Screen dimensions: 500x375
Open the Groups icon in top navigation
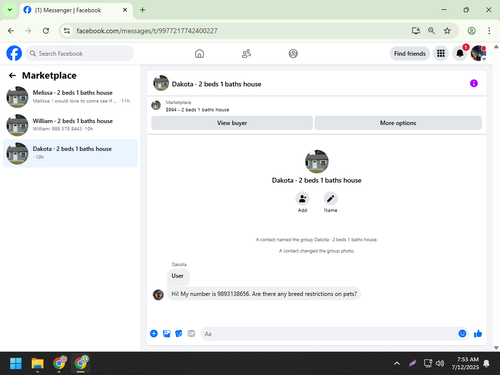point(293,53)
